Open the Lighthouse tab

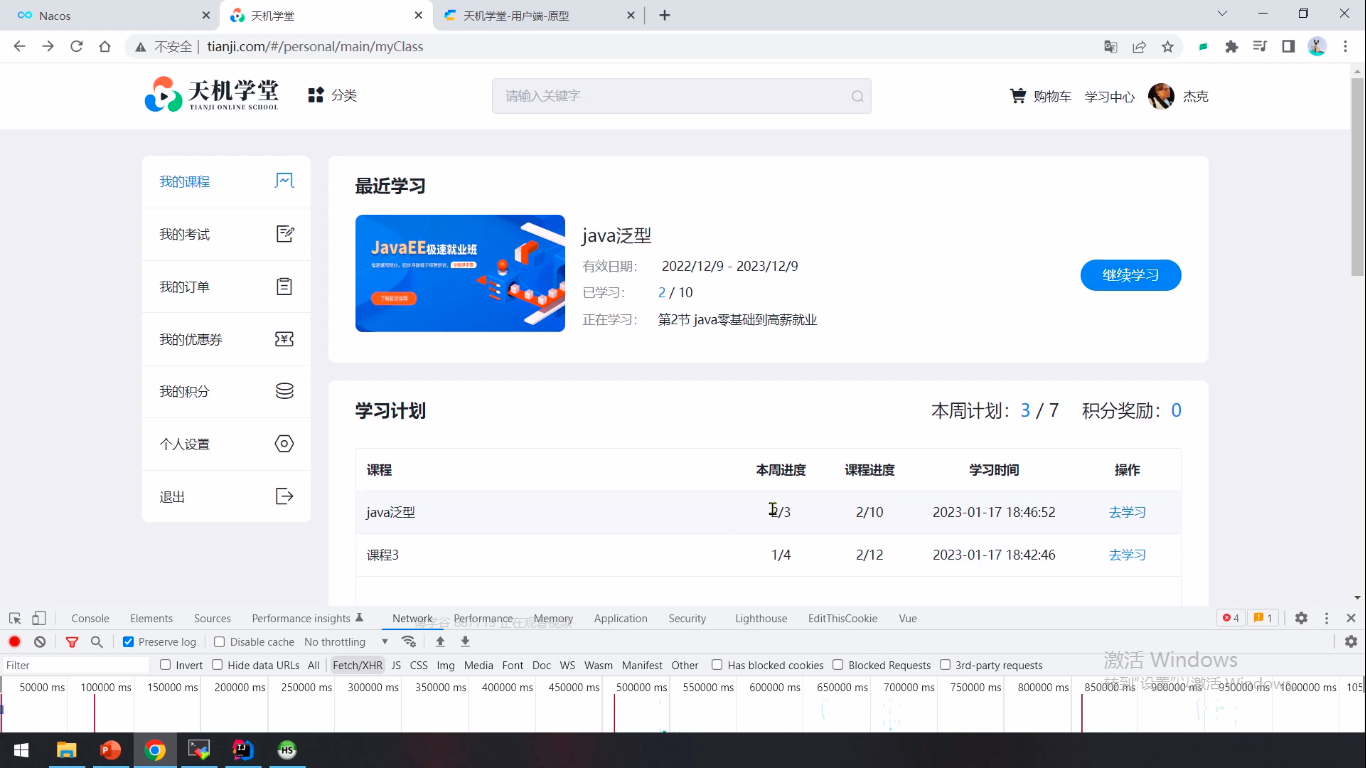(x=761, y=618)
